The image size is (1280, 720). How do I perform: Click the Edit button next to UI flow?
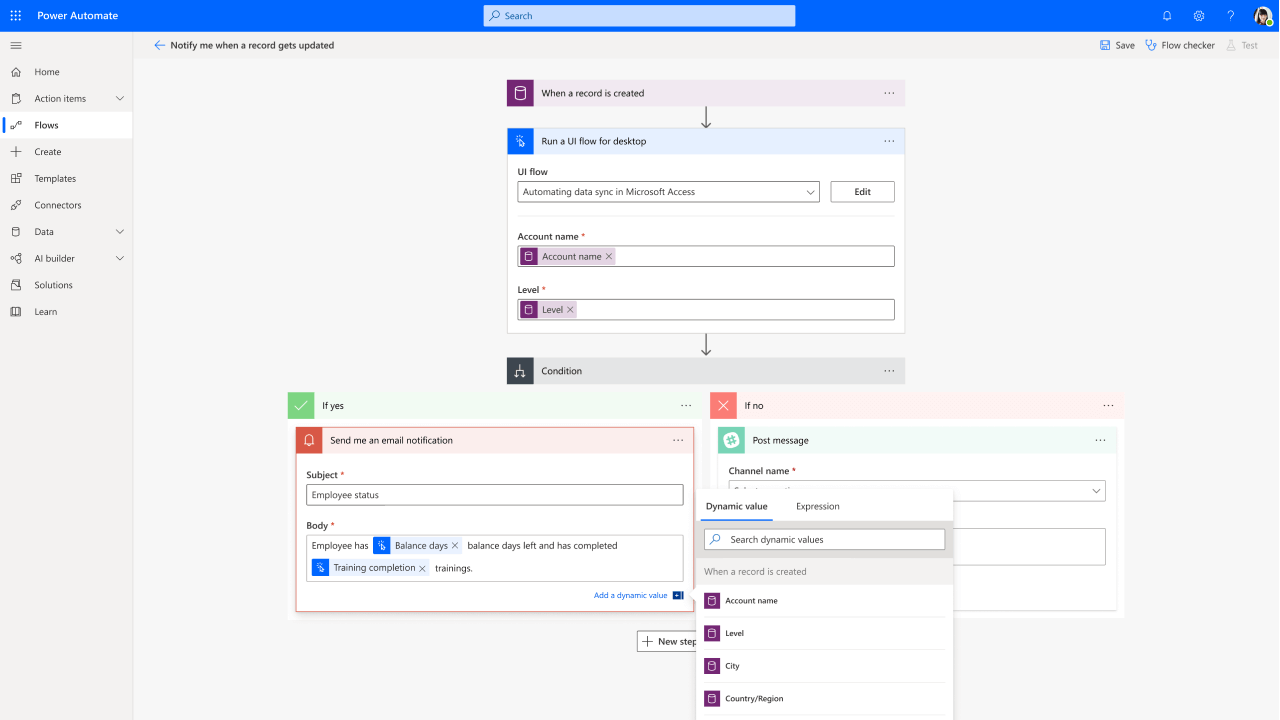861,191
